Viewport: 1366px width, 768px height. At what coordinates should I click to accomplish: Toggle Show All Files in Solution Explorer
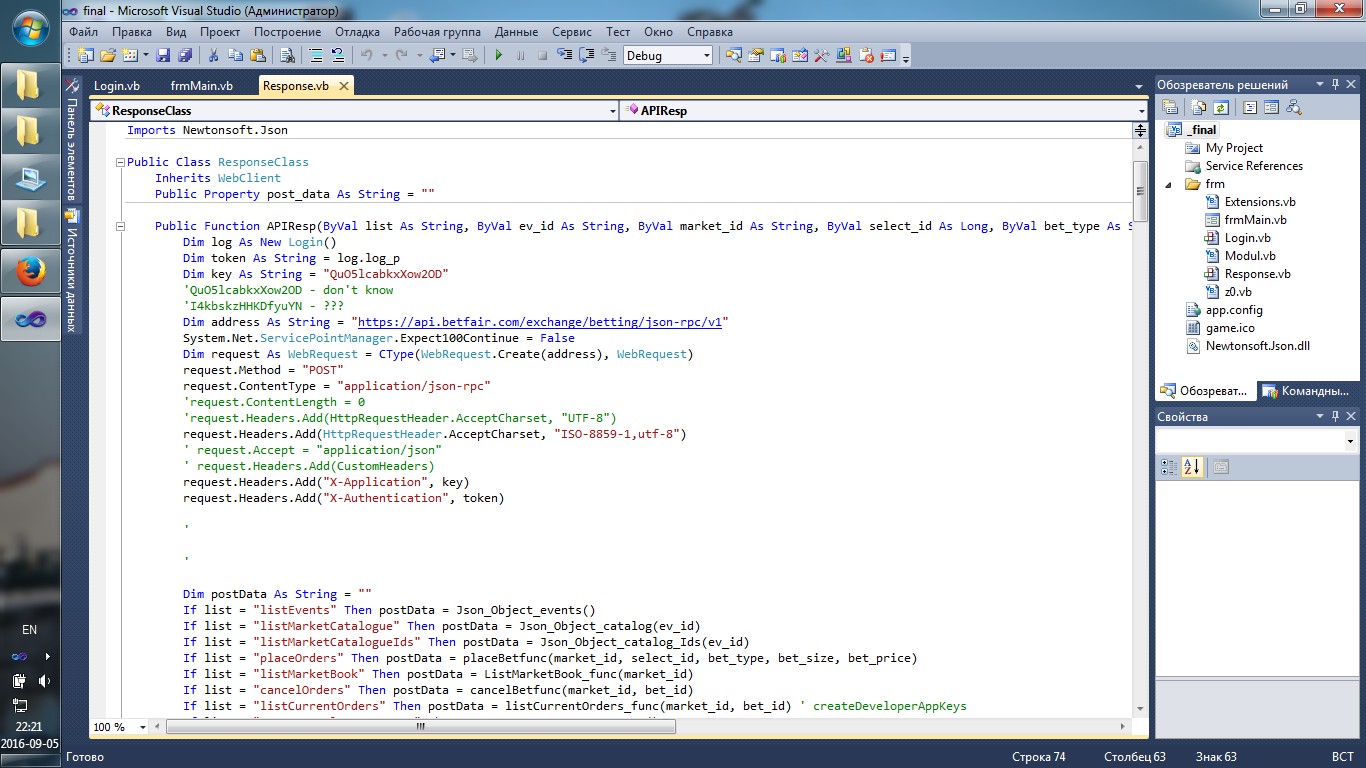[x=1198, y=107]
